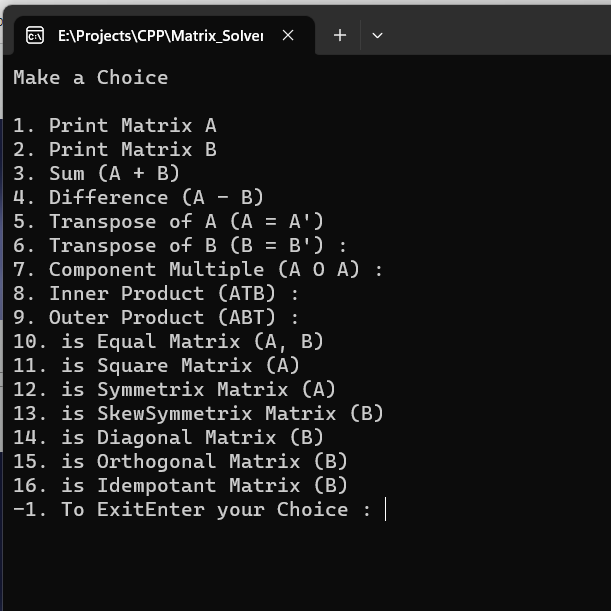Click the 'Sum (A + B)' line
The height and width of the screenshot is (611, 611).
coord(97,173)
